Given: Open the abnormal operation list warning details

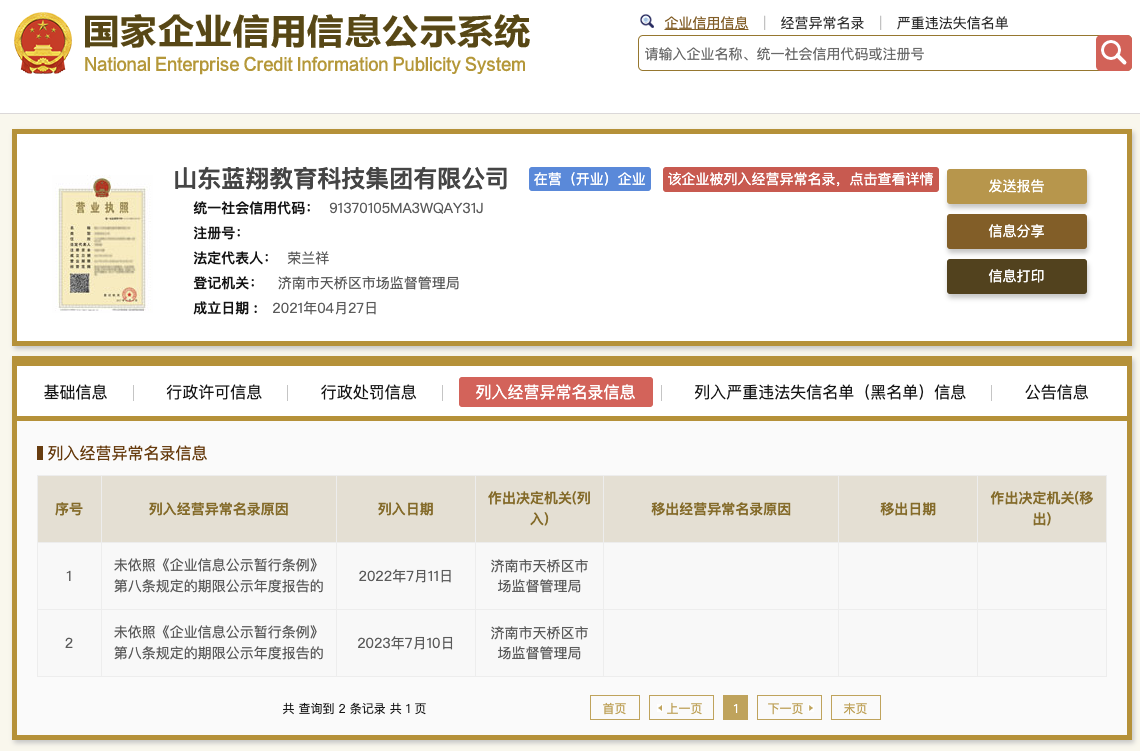Looking at the screenshot, I should click(x=800, y=179).
